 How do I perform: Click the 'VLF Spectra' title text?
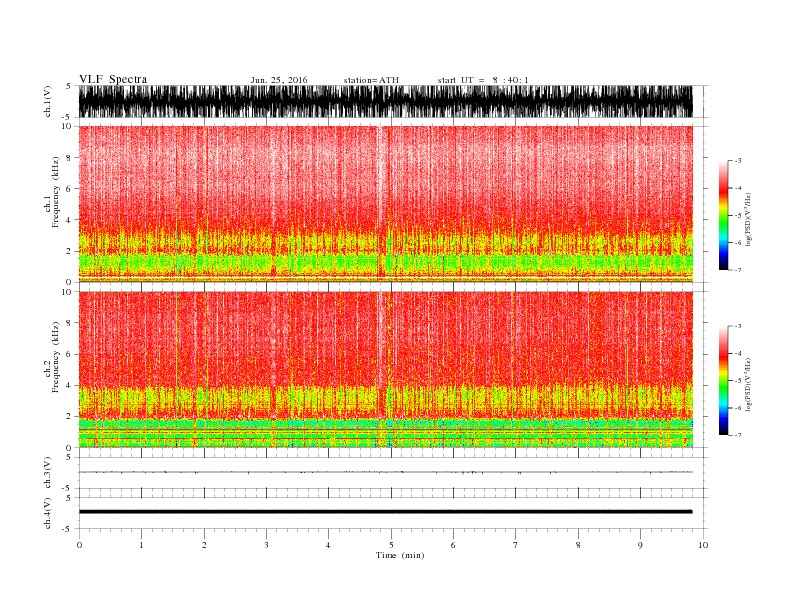(113, 79)
